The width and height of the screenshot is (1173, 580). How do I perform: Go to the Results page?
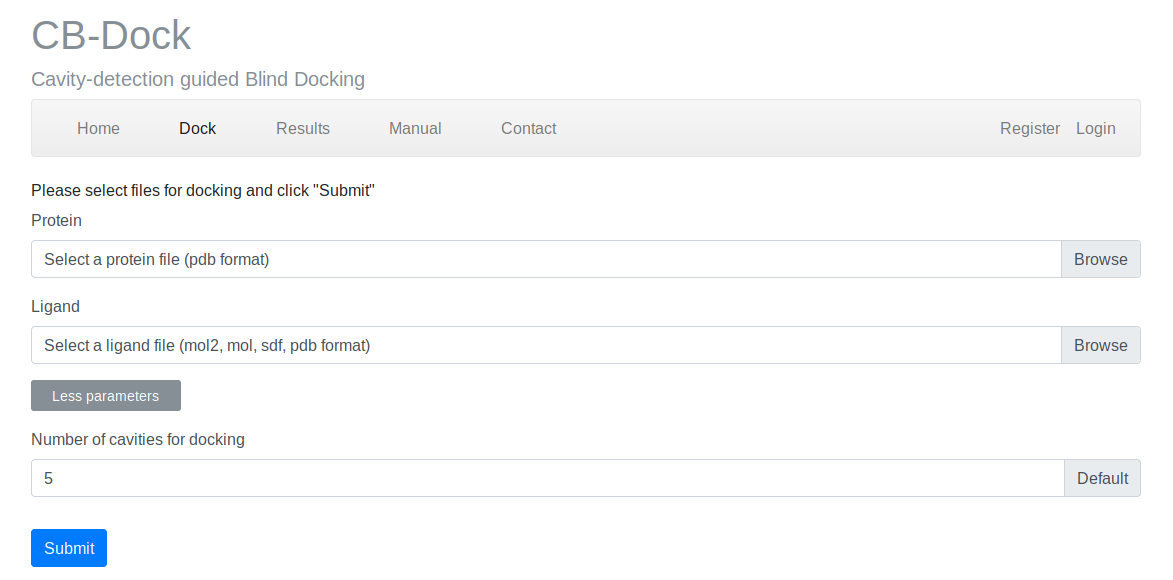pos(303,128)
